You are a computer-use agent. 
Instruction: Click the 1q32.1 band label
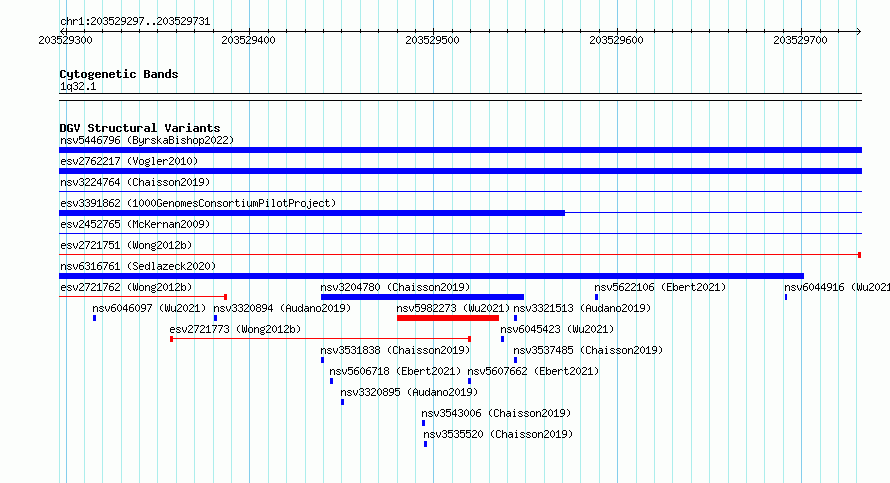(78, 87)
